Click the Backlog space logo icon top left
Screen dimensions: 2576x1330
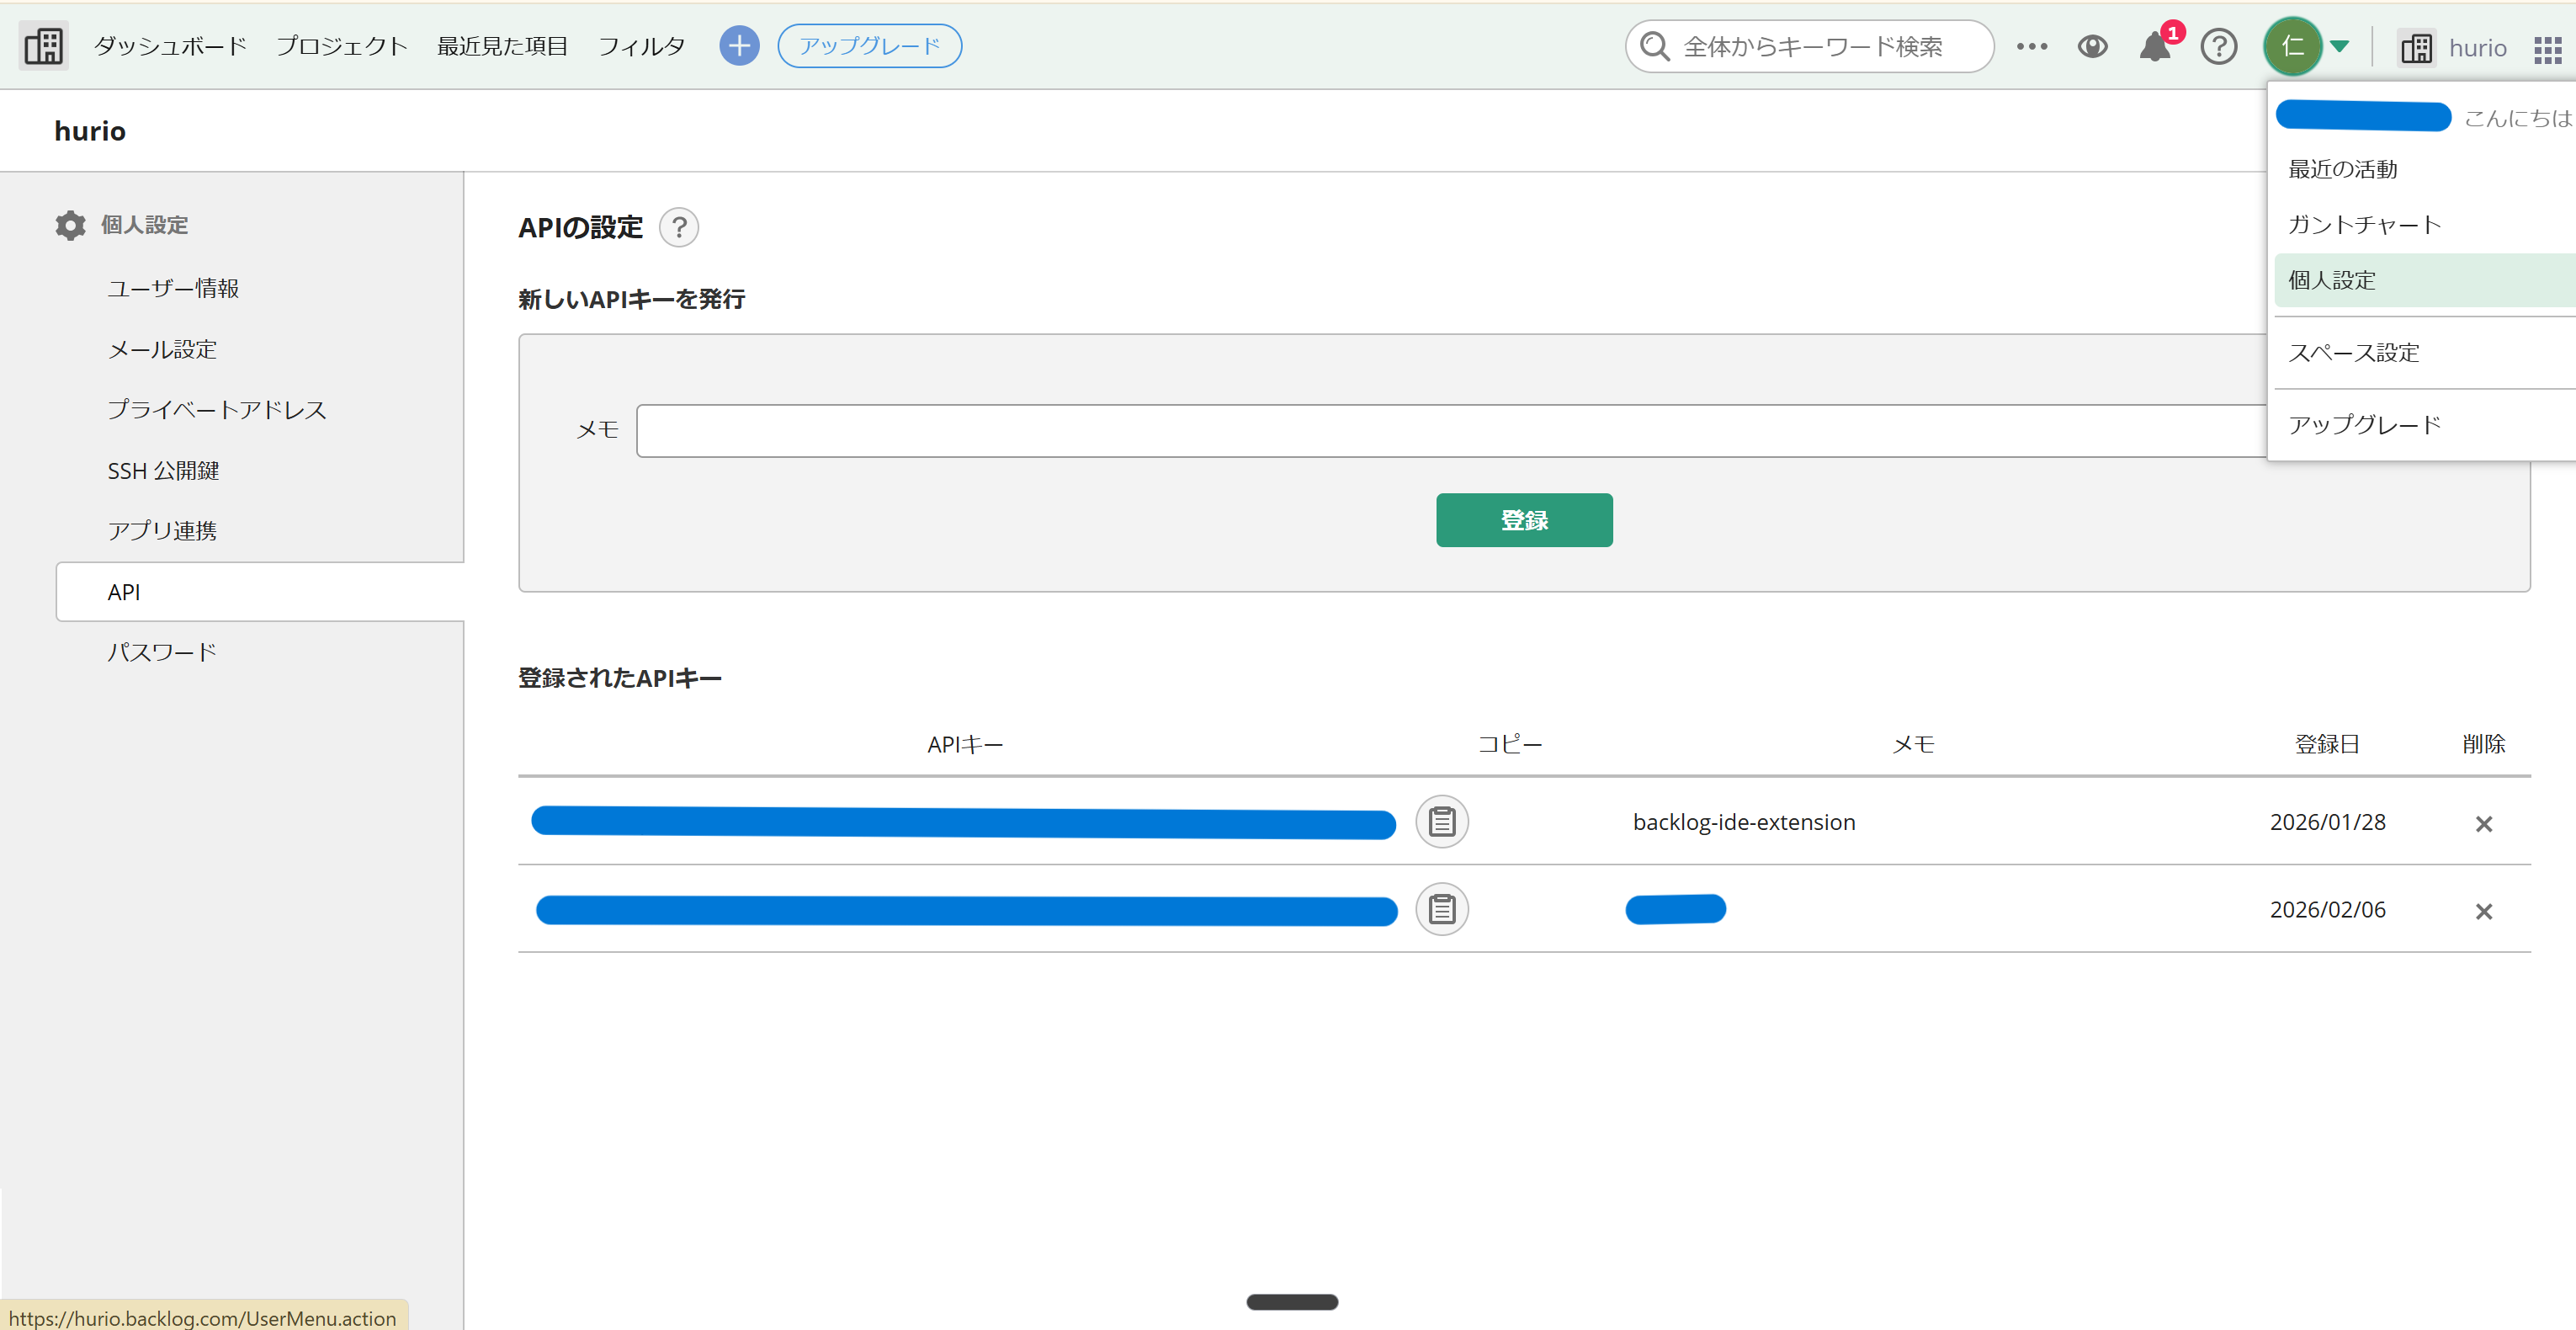click(x=42, y=45)
